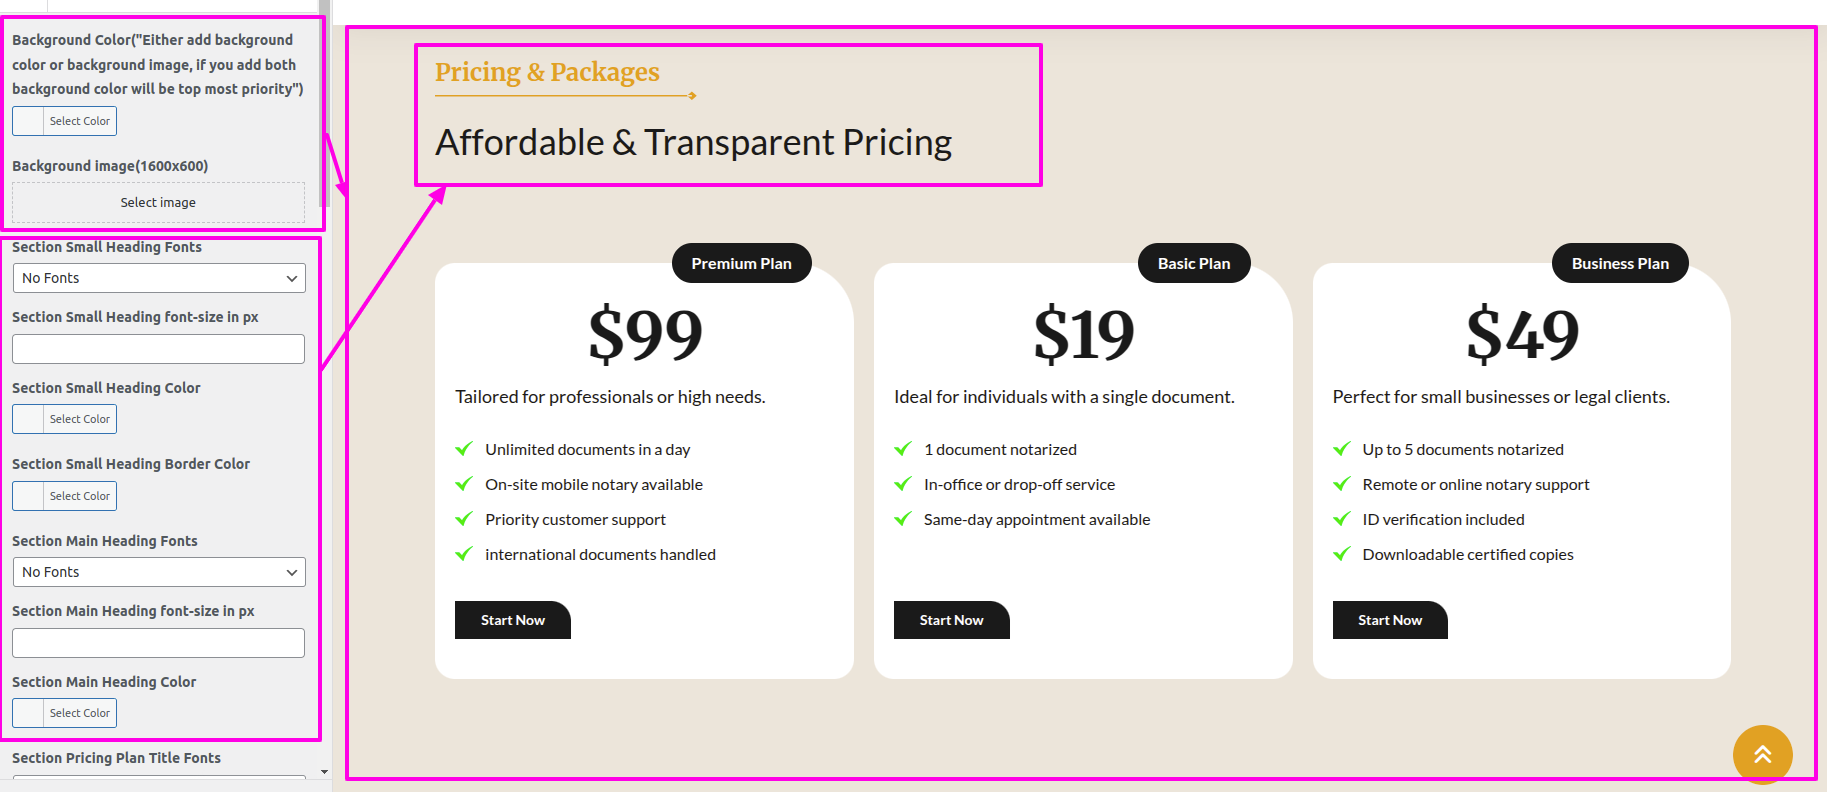Screen dimensions: 1827x792
Task: Click the scroll-to-top arrow button
Action: coord(1762,754)
